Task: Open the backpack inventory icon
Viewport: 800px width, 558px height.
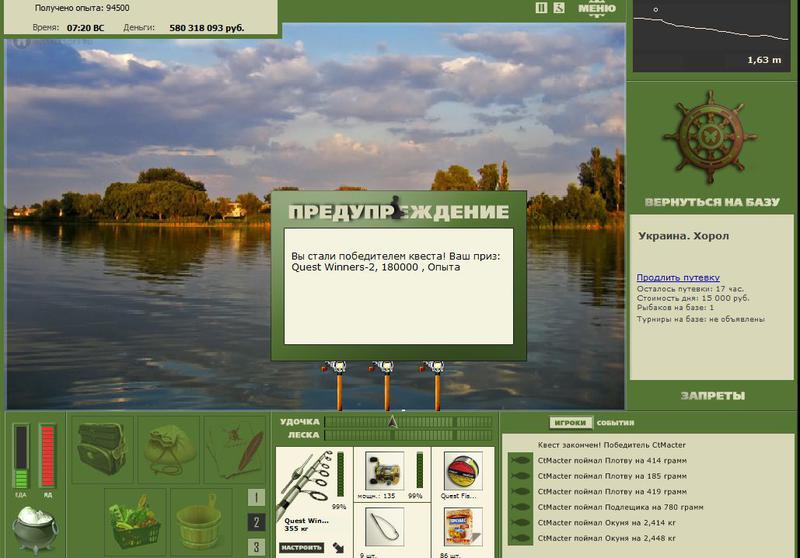Action: [103, 449]
